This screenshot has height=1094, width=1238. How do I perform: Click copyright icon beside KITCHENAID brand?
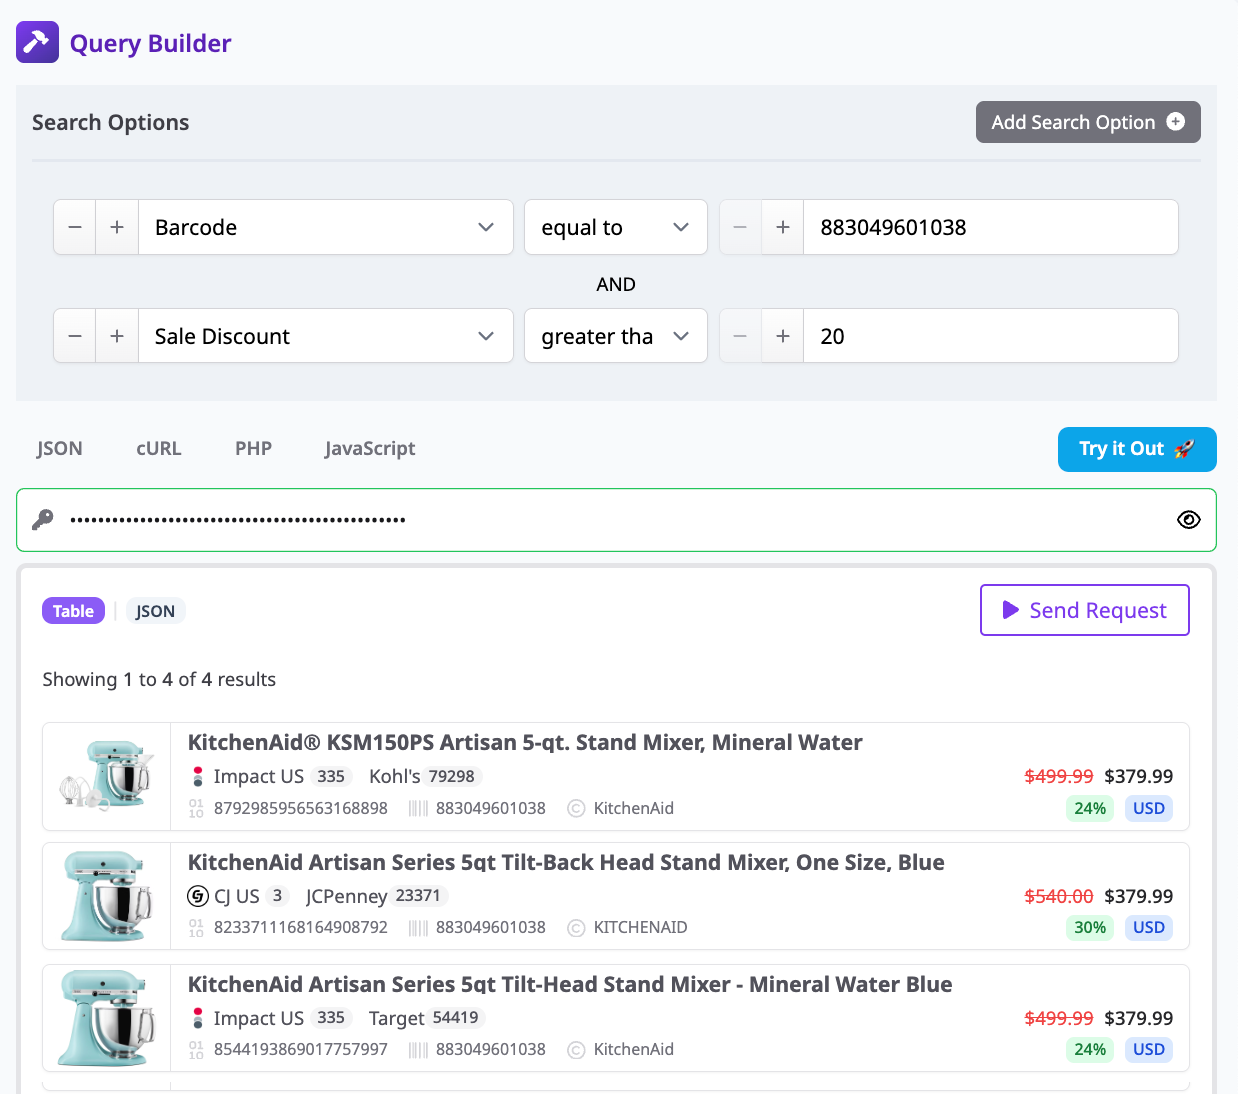[576, 928]
